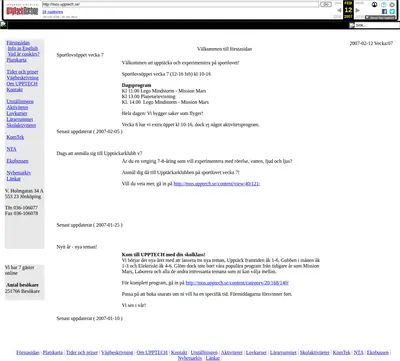Follow the content/view/40/121 link in the Upptäckarklubb text

point(217,184)
